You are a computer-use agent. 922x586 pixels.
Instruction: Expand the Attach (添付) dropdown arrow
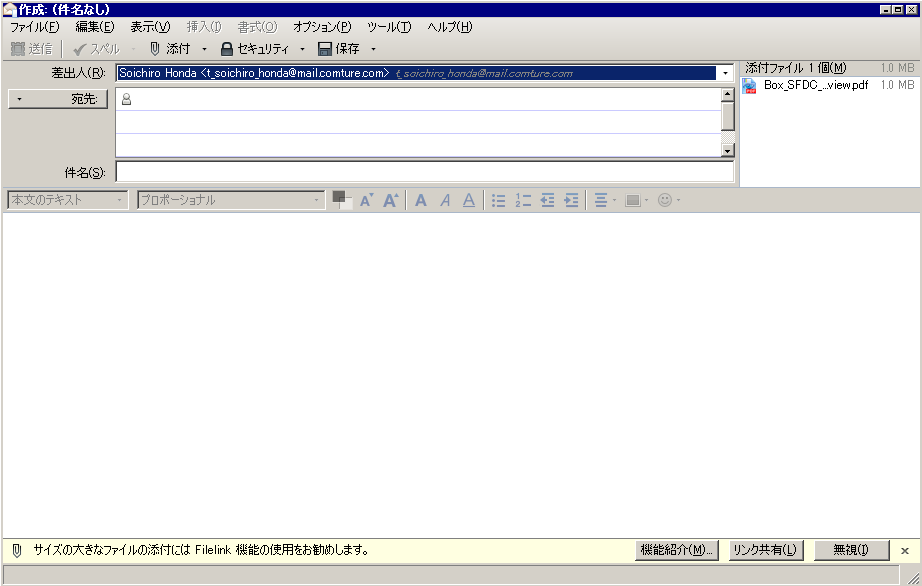click(204, 49)
